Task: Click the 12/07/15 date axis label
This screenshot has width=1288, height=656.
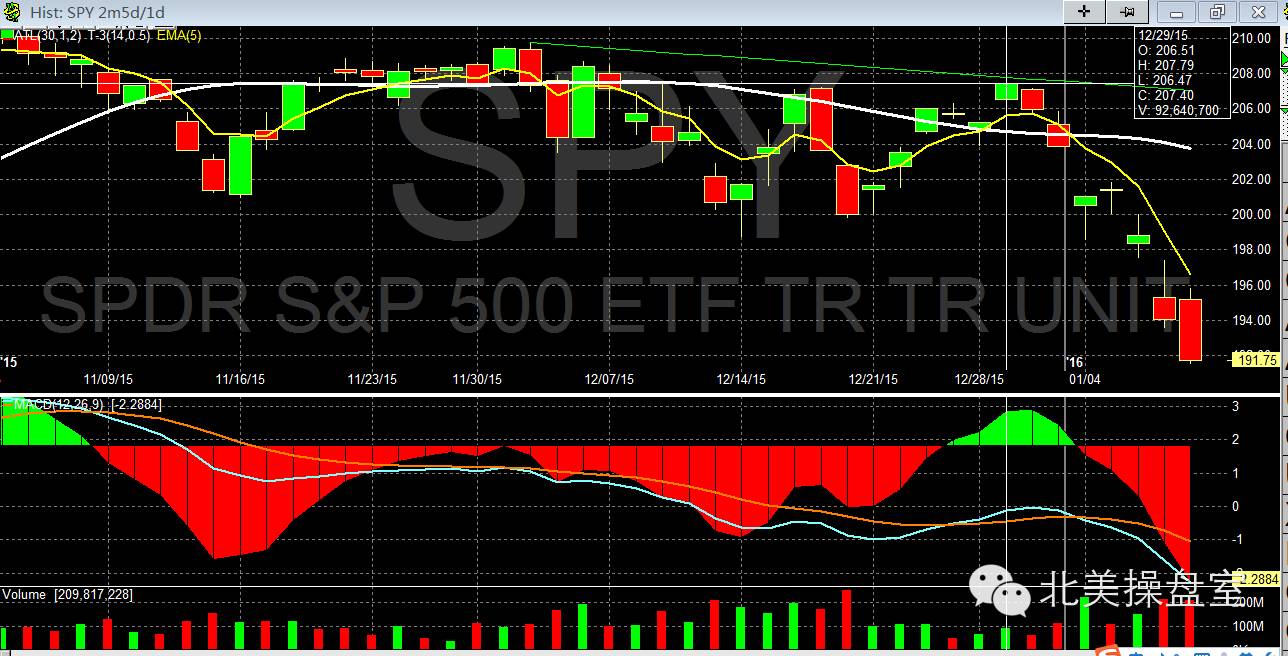Action: click(x=610, y=379)
